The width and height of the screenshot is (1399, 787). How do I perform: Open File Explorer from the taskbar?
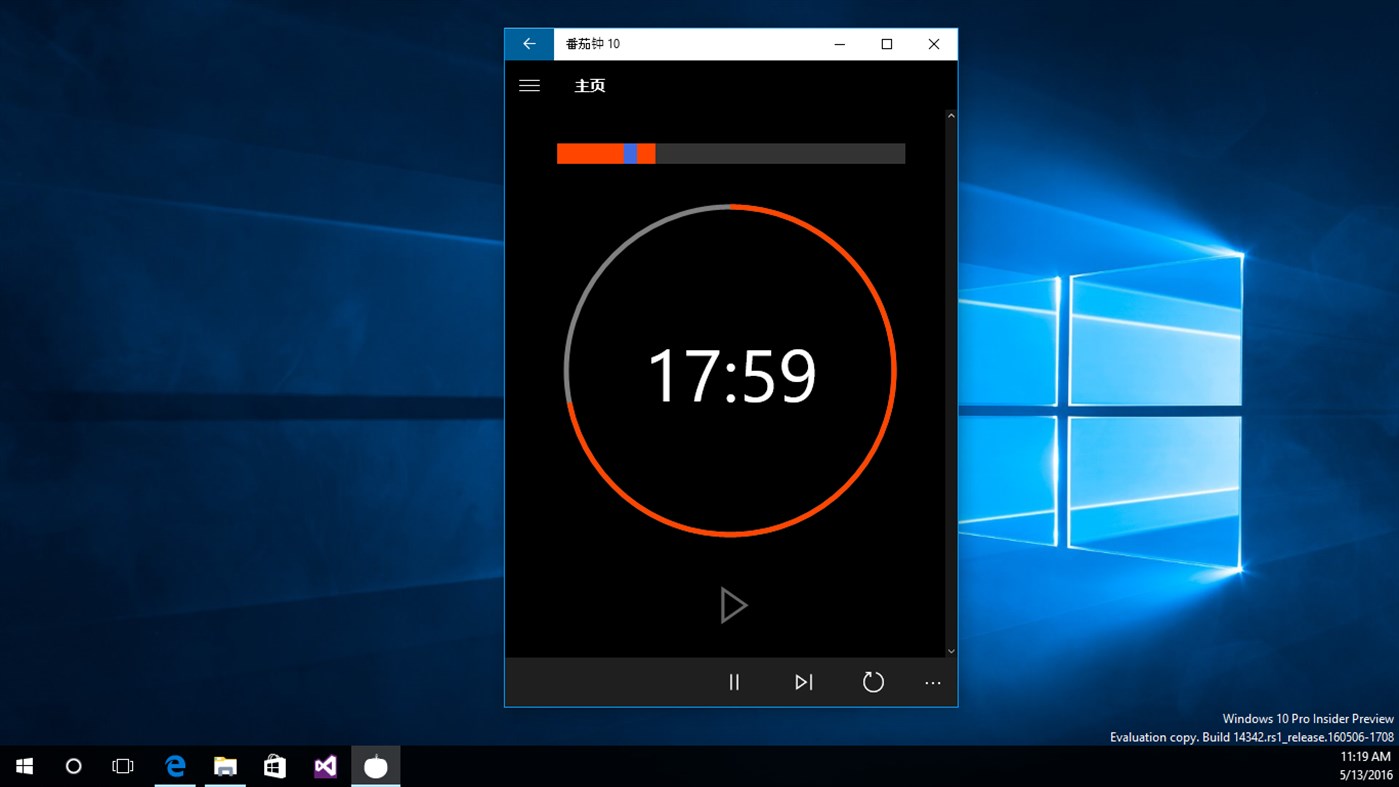click(x=224, y=765)
